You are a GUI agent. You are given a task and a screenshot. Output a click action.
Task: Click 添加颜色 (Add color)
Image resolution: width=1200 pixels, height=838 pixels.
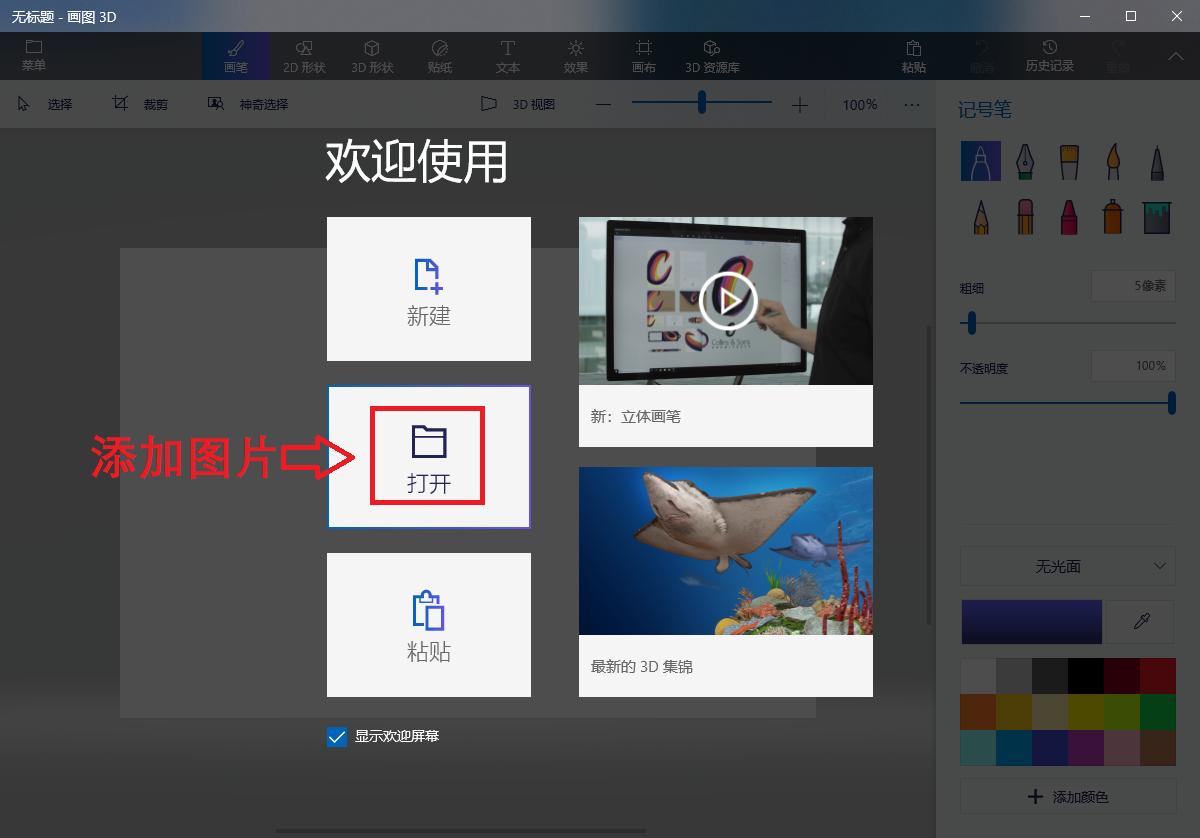(1067, 795)
